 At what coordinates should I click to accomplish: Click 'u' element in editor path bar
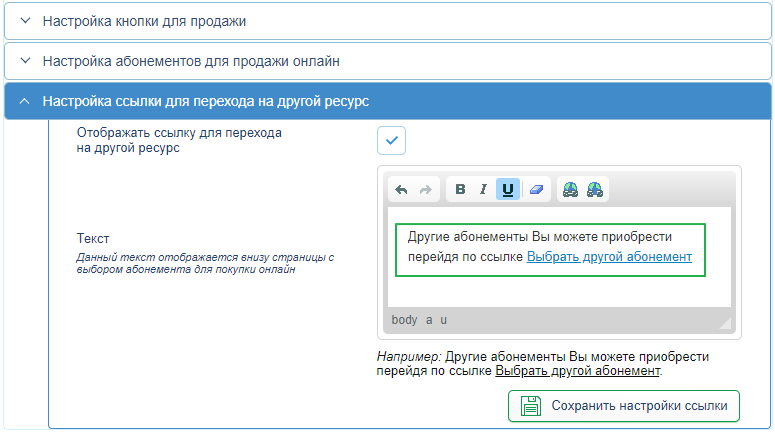pos(443,320)
